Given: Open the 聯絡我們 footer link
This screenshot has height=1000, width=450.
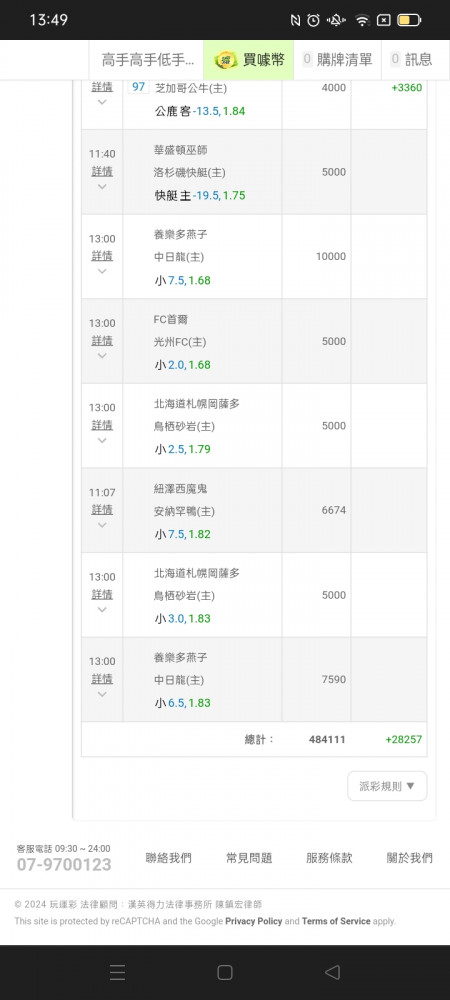Looking at the screenshot, I should coord(168,858).
